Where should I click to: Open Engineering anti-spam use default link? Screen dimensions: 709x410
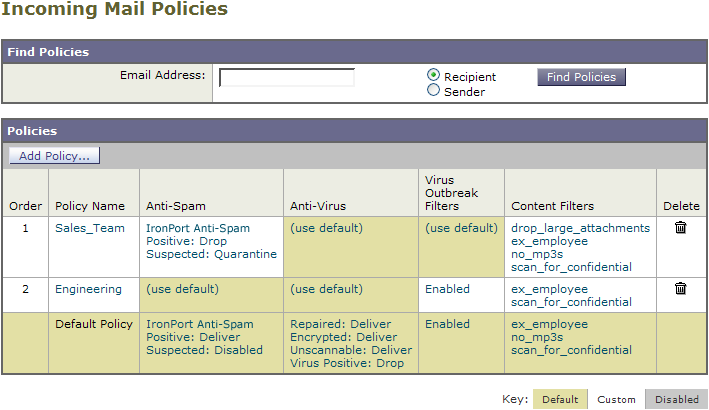coord(182,289)
